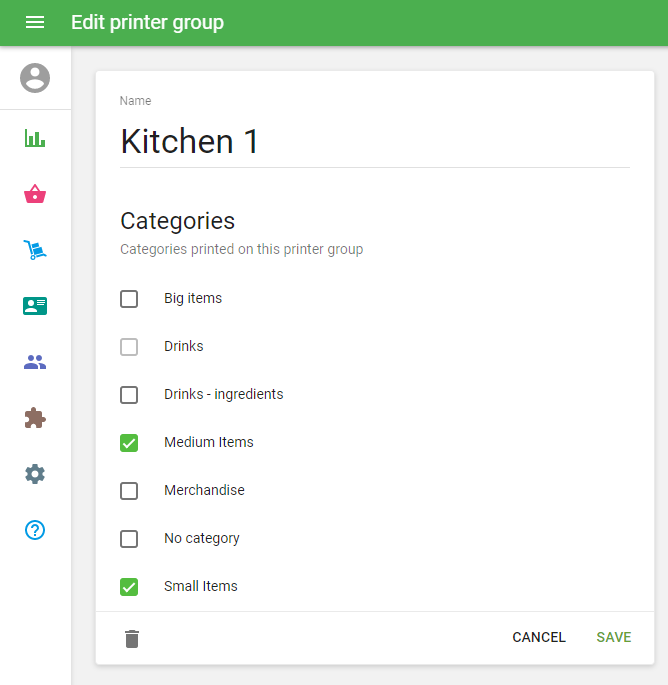Open the inventory hand truck icon
Screen dimensions: 668x685
35,250
